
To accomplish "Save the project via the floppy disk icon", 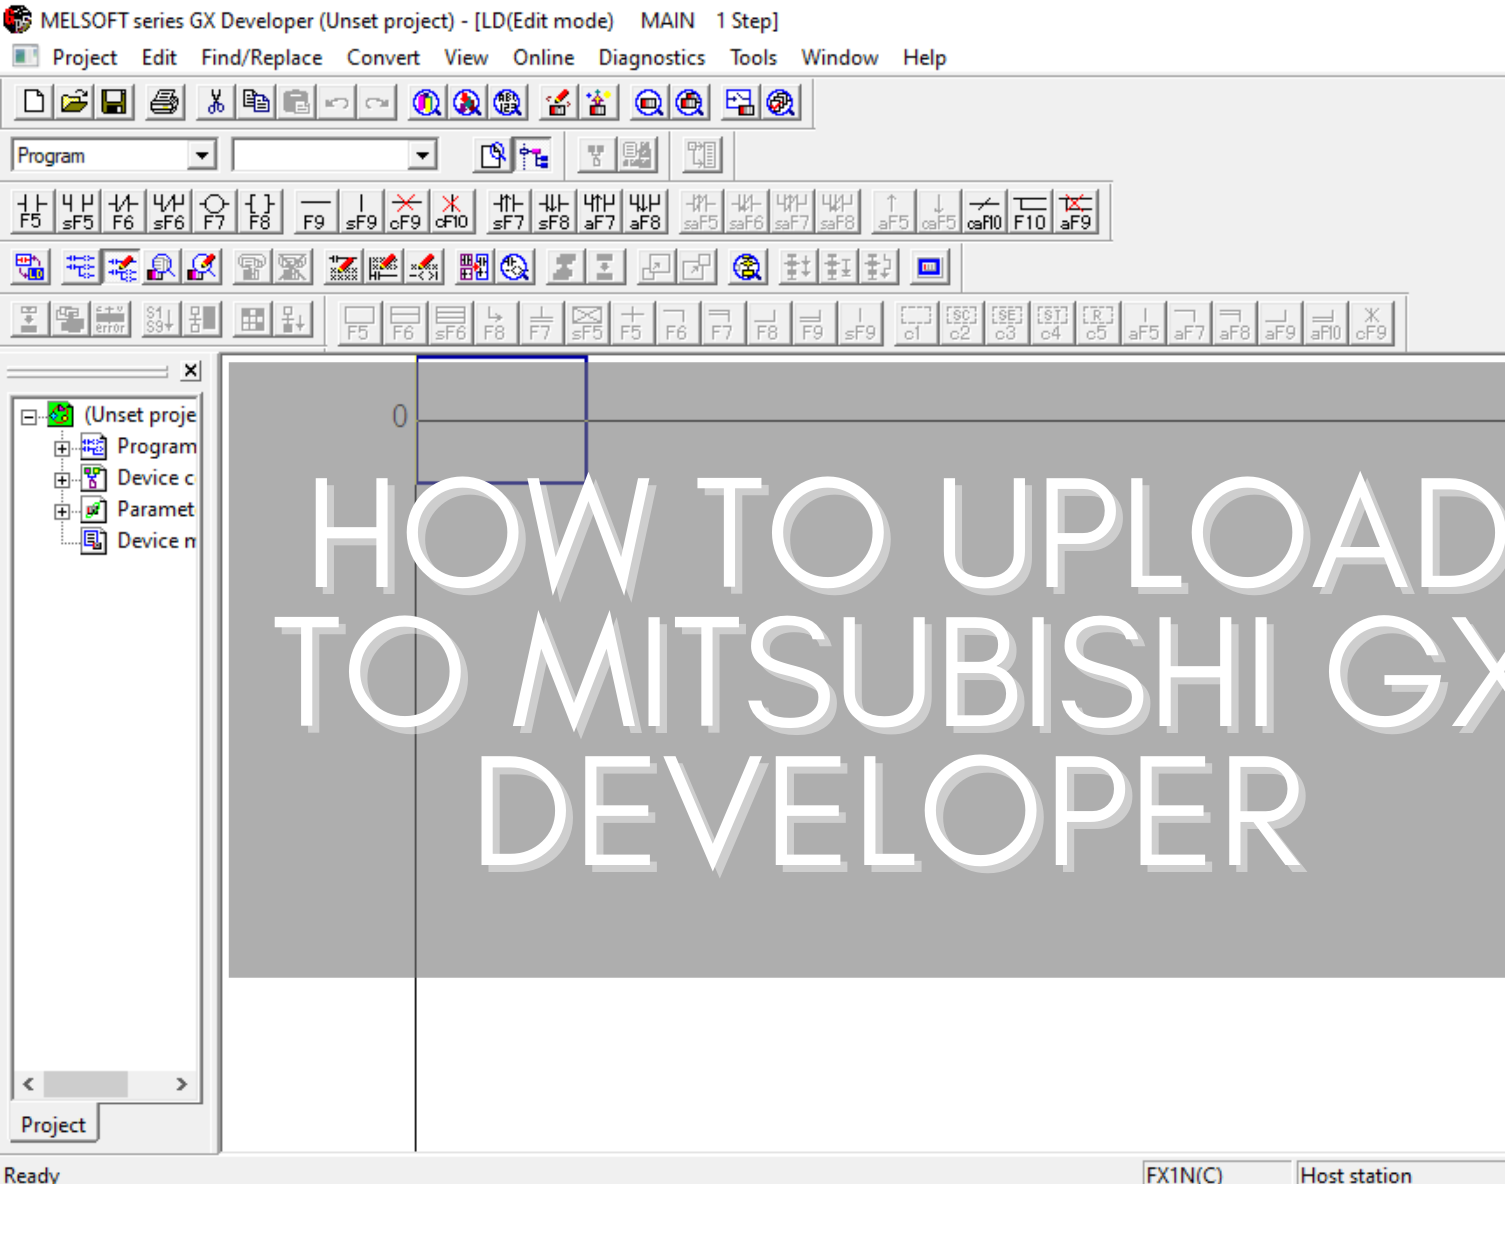I will pos(113,101).
